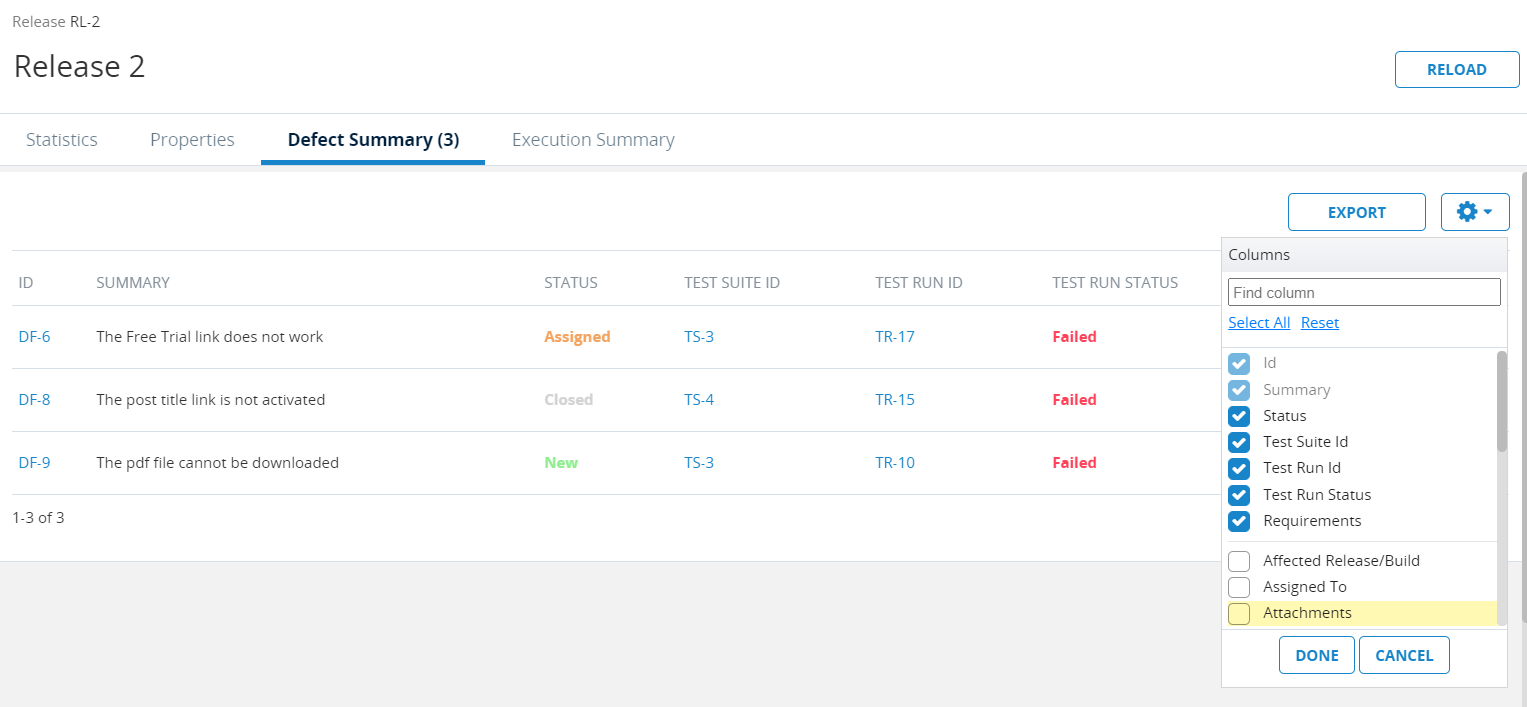Focus the Find column search field

[1364, 292]
